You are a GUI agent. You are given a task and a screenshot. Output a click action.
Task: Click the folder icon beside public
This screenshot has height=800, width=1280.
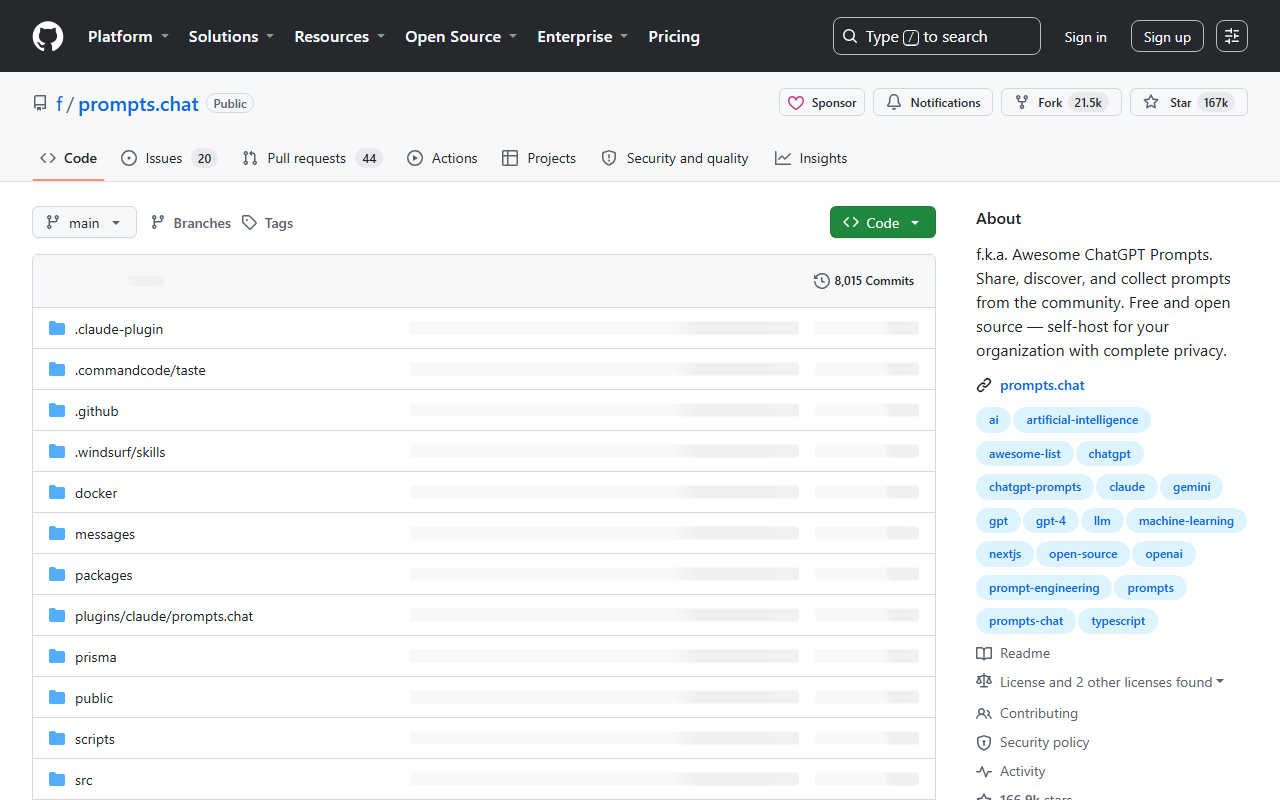(x=57, y=698)
